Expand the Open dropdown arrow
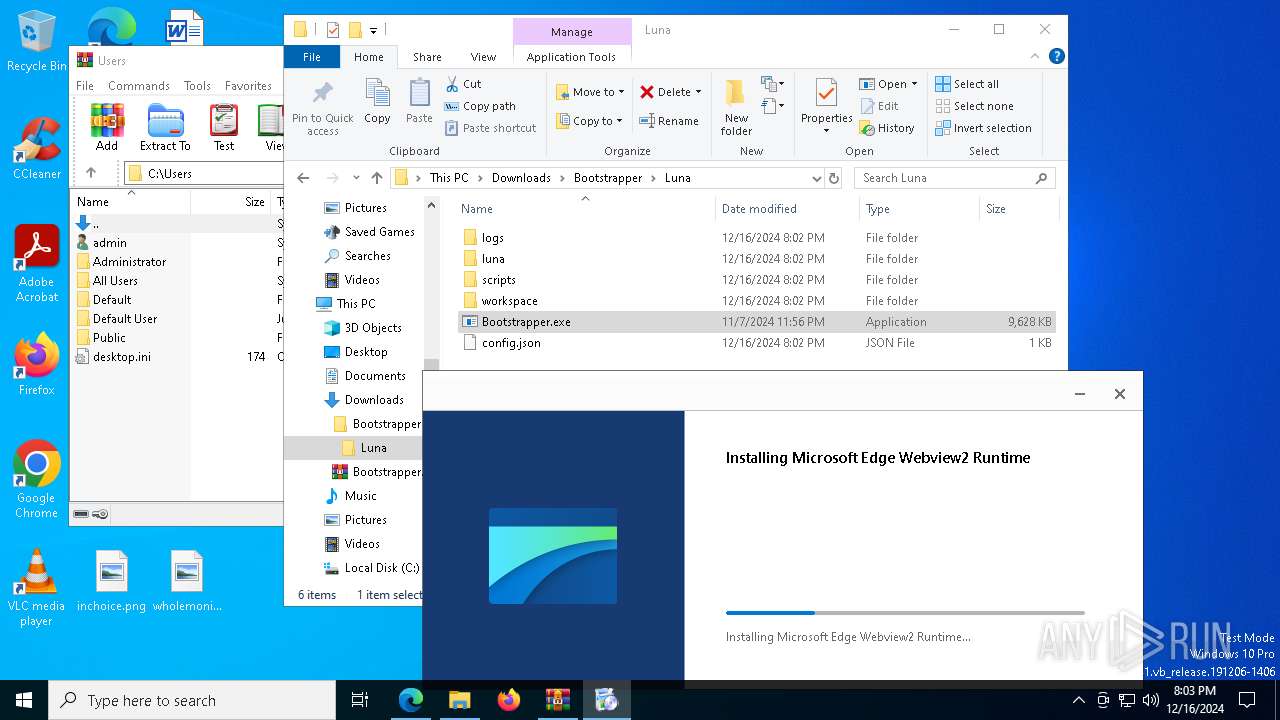Screen dimensions: 1280x720 [x=914, y=84]
